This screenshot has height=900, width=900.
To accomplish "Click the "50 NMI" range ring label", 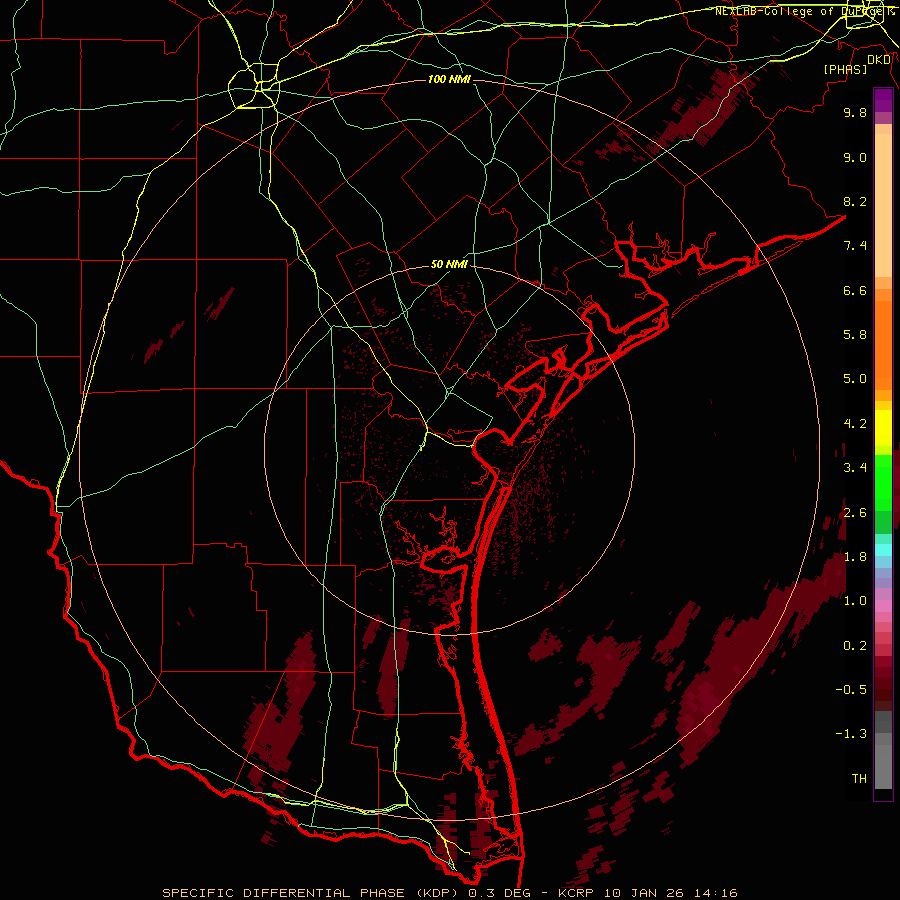I will pyautogui.click(x=449, y=264).
